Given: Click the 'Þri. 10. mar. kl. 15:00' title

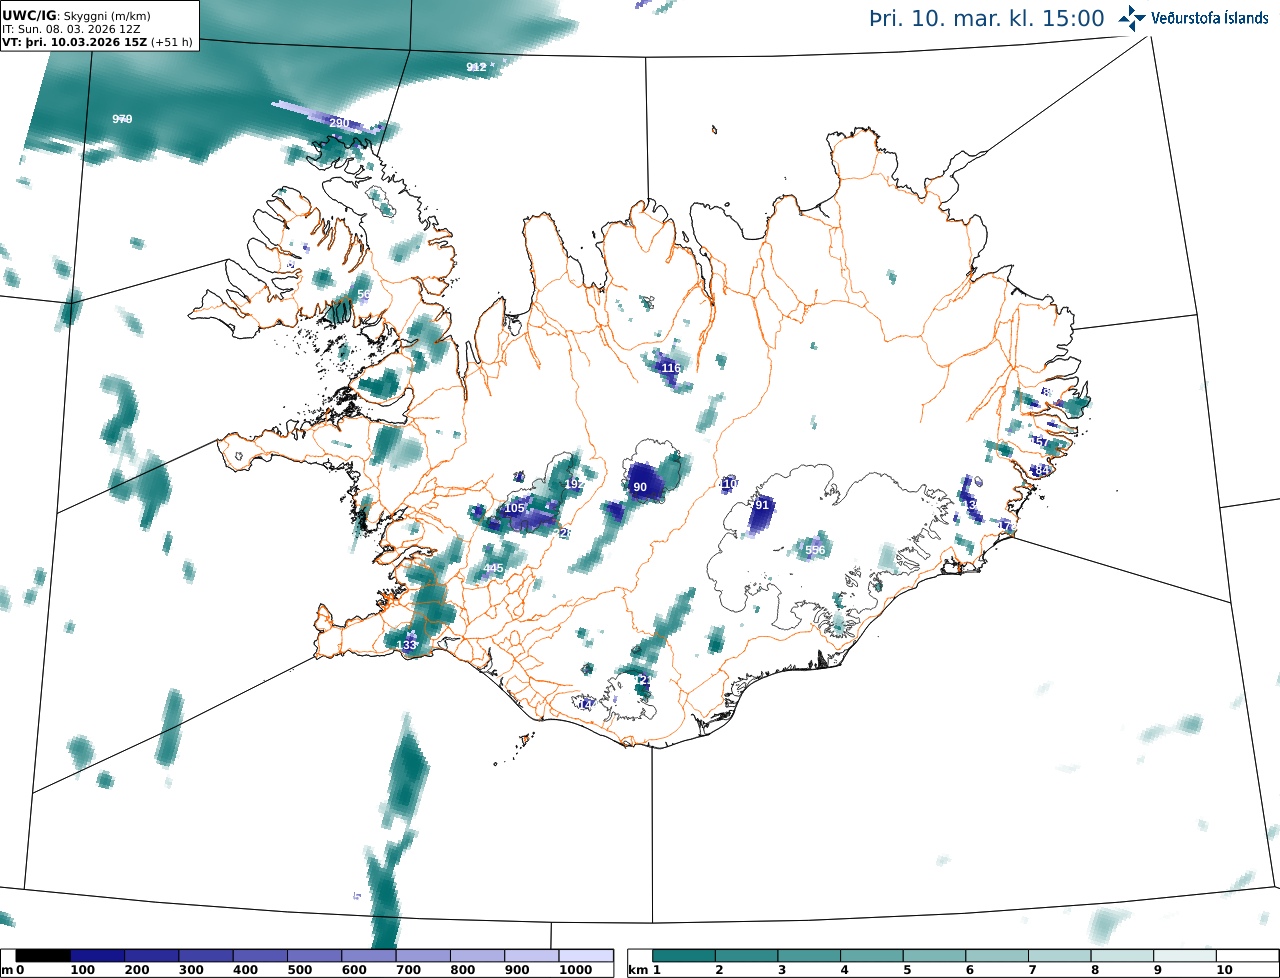Looking at the screenshot, I should coord(987,19).
